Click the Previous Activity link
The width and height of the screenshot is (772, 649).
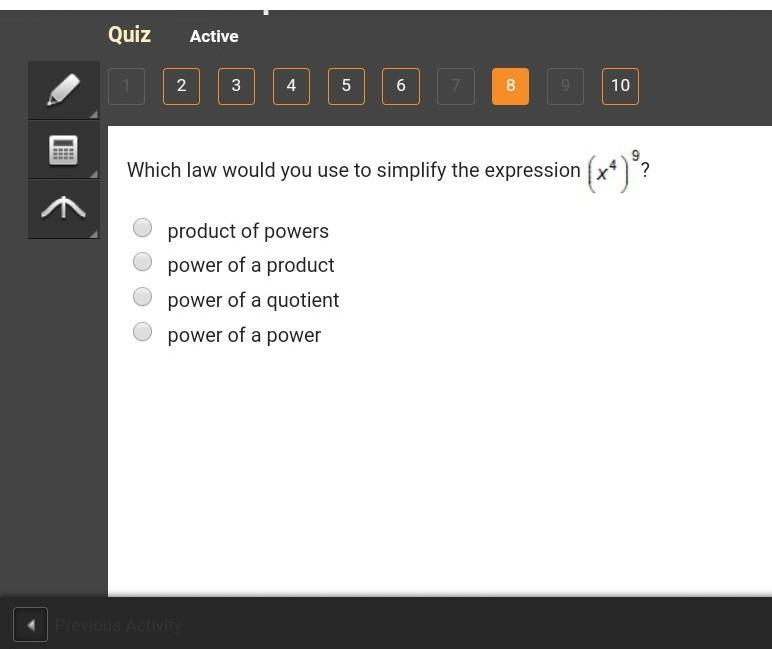coord(118,625)
